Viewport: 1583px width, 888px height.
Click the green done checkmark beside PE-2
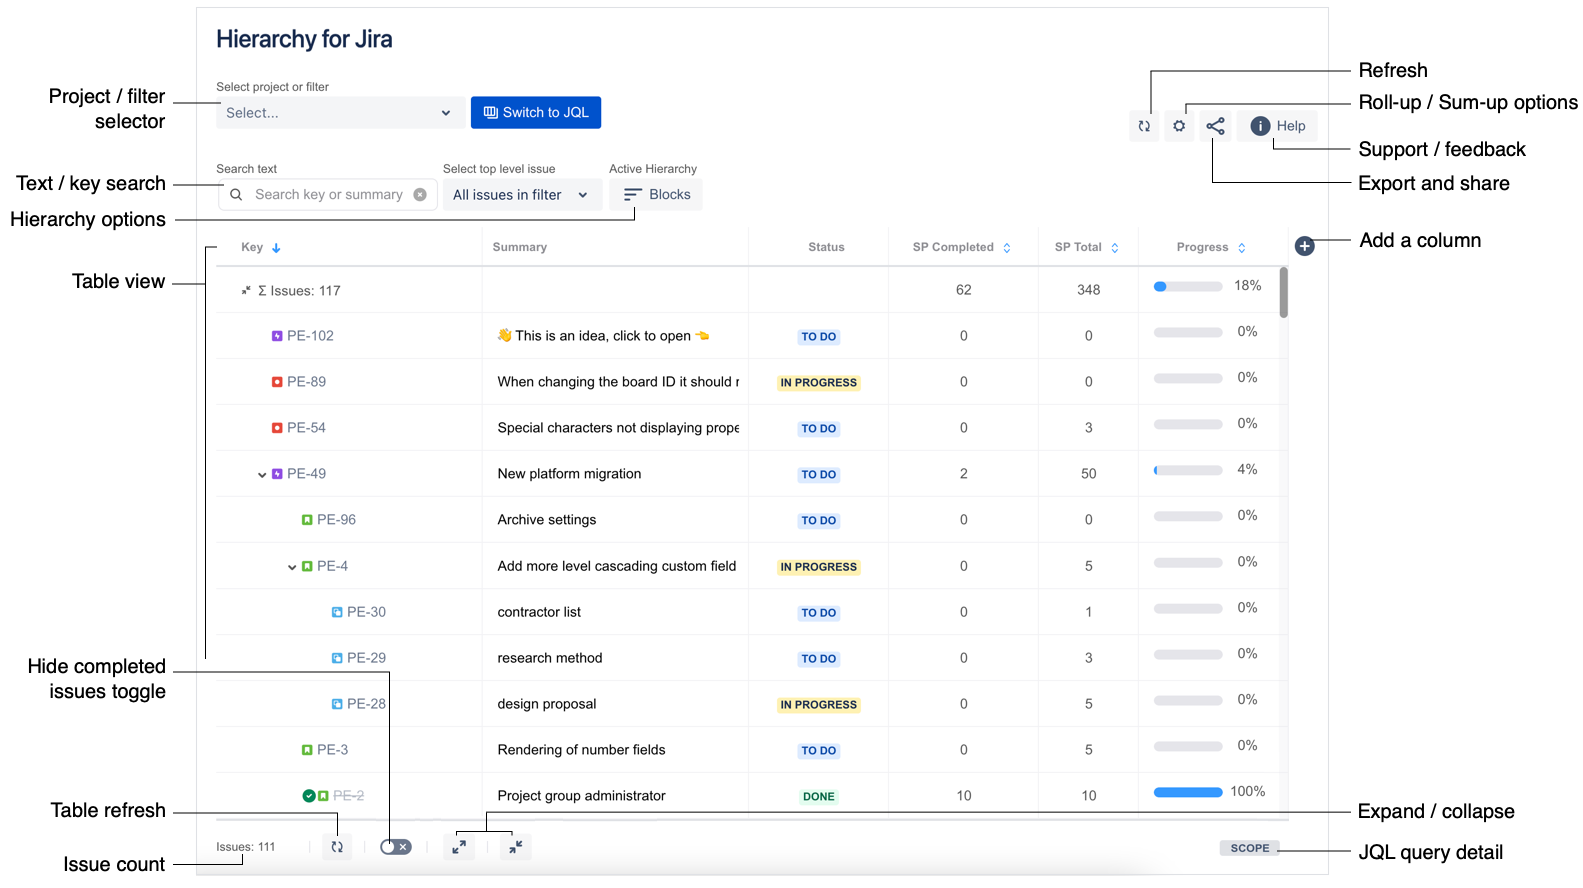(x=309, y=796)
